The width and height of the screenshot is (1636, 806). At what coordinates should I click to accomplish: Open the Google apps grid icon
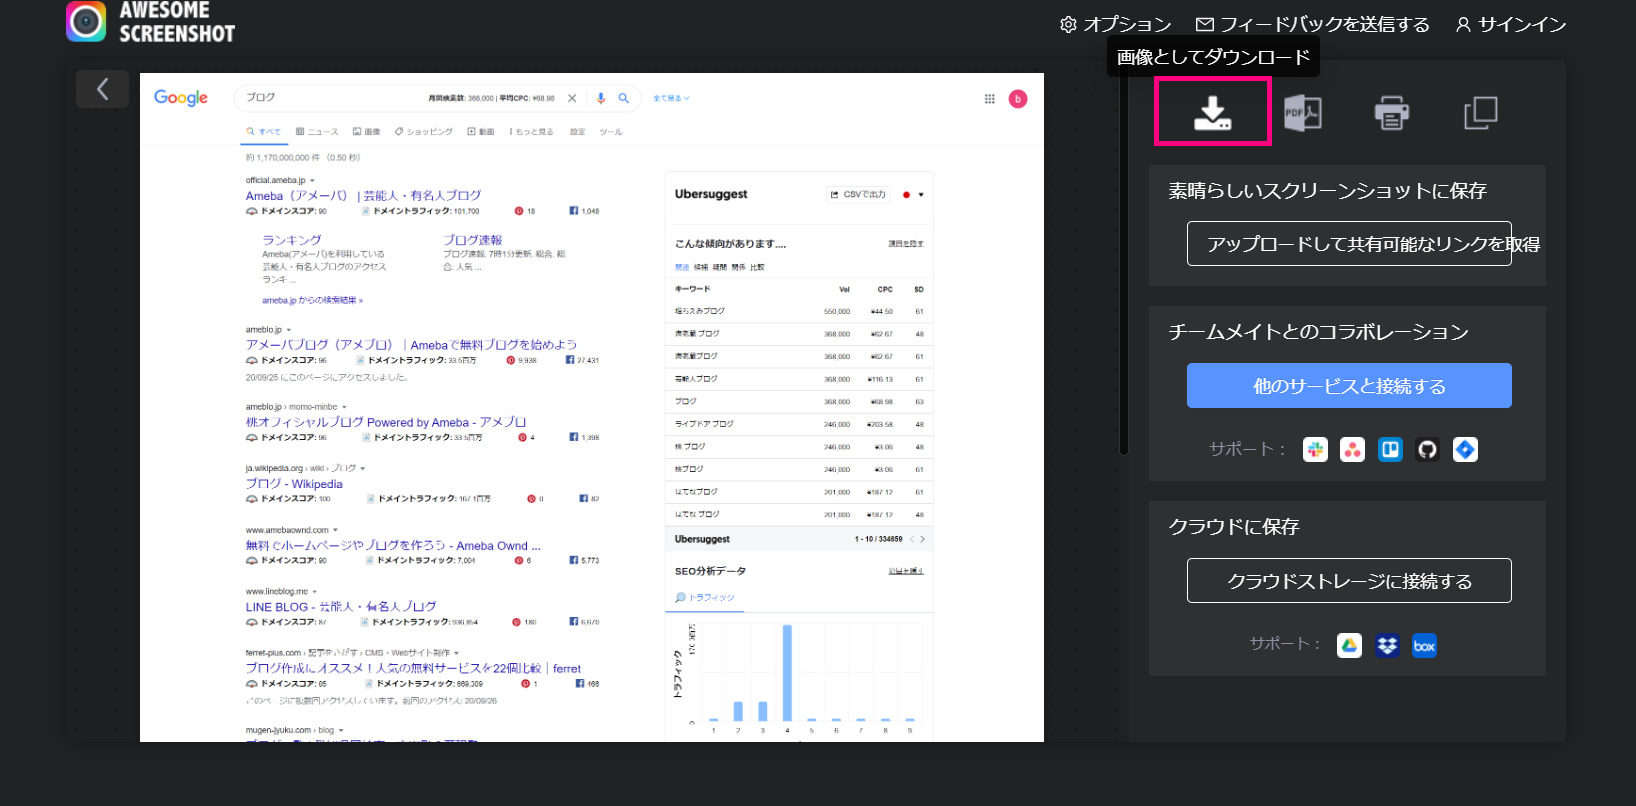(989, 99)
